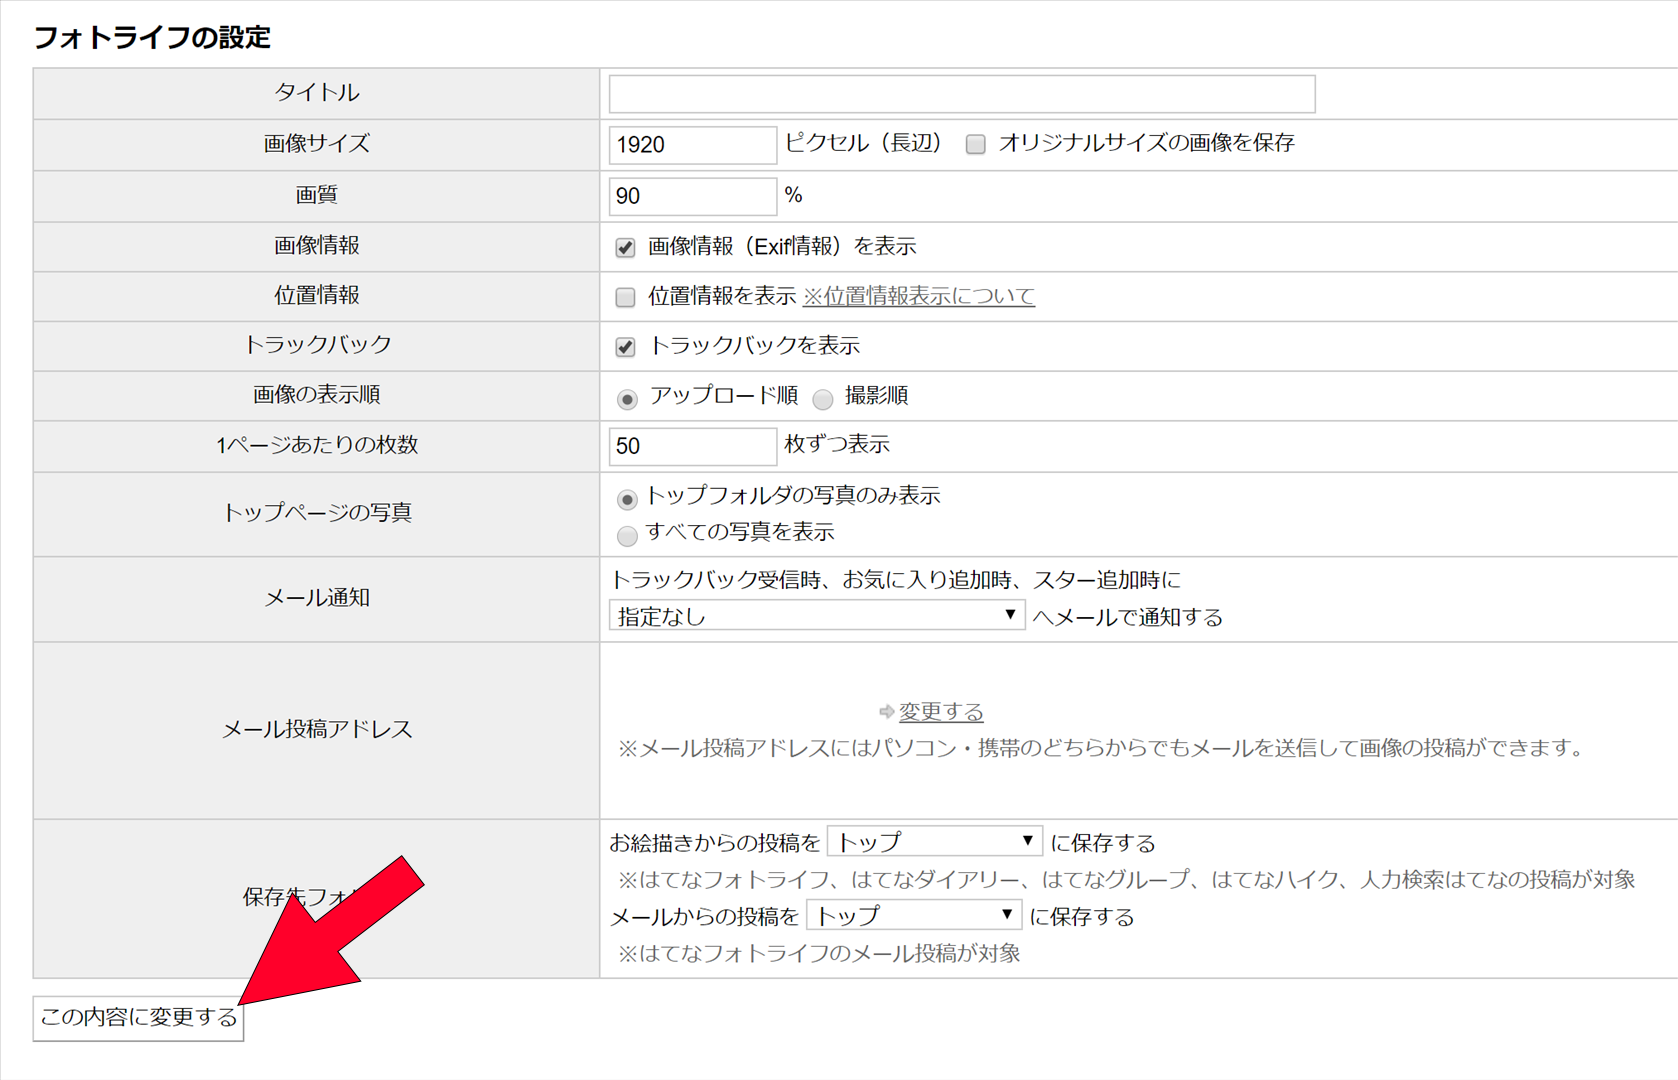Click the フォトライフの設定 heading
Image resolution: width=1678 pixels, height=1080 pixels.
pos(152,37)
